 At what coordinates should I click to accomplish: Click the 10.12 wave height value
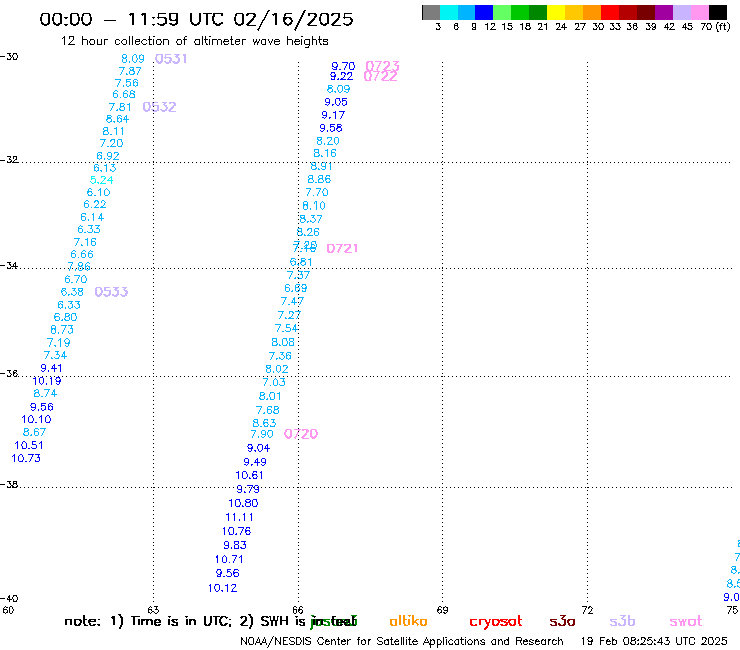pyautogui.click(x=222, y=588)
